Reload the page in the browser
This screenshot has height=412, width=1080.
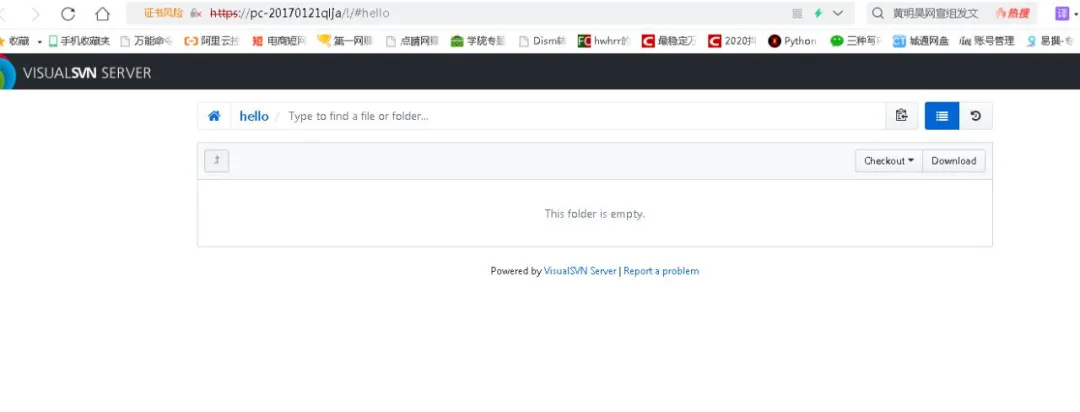coord(68,14)
